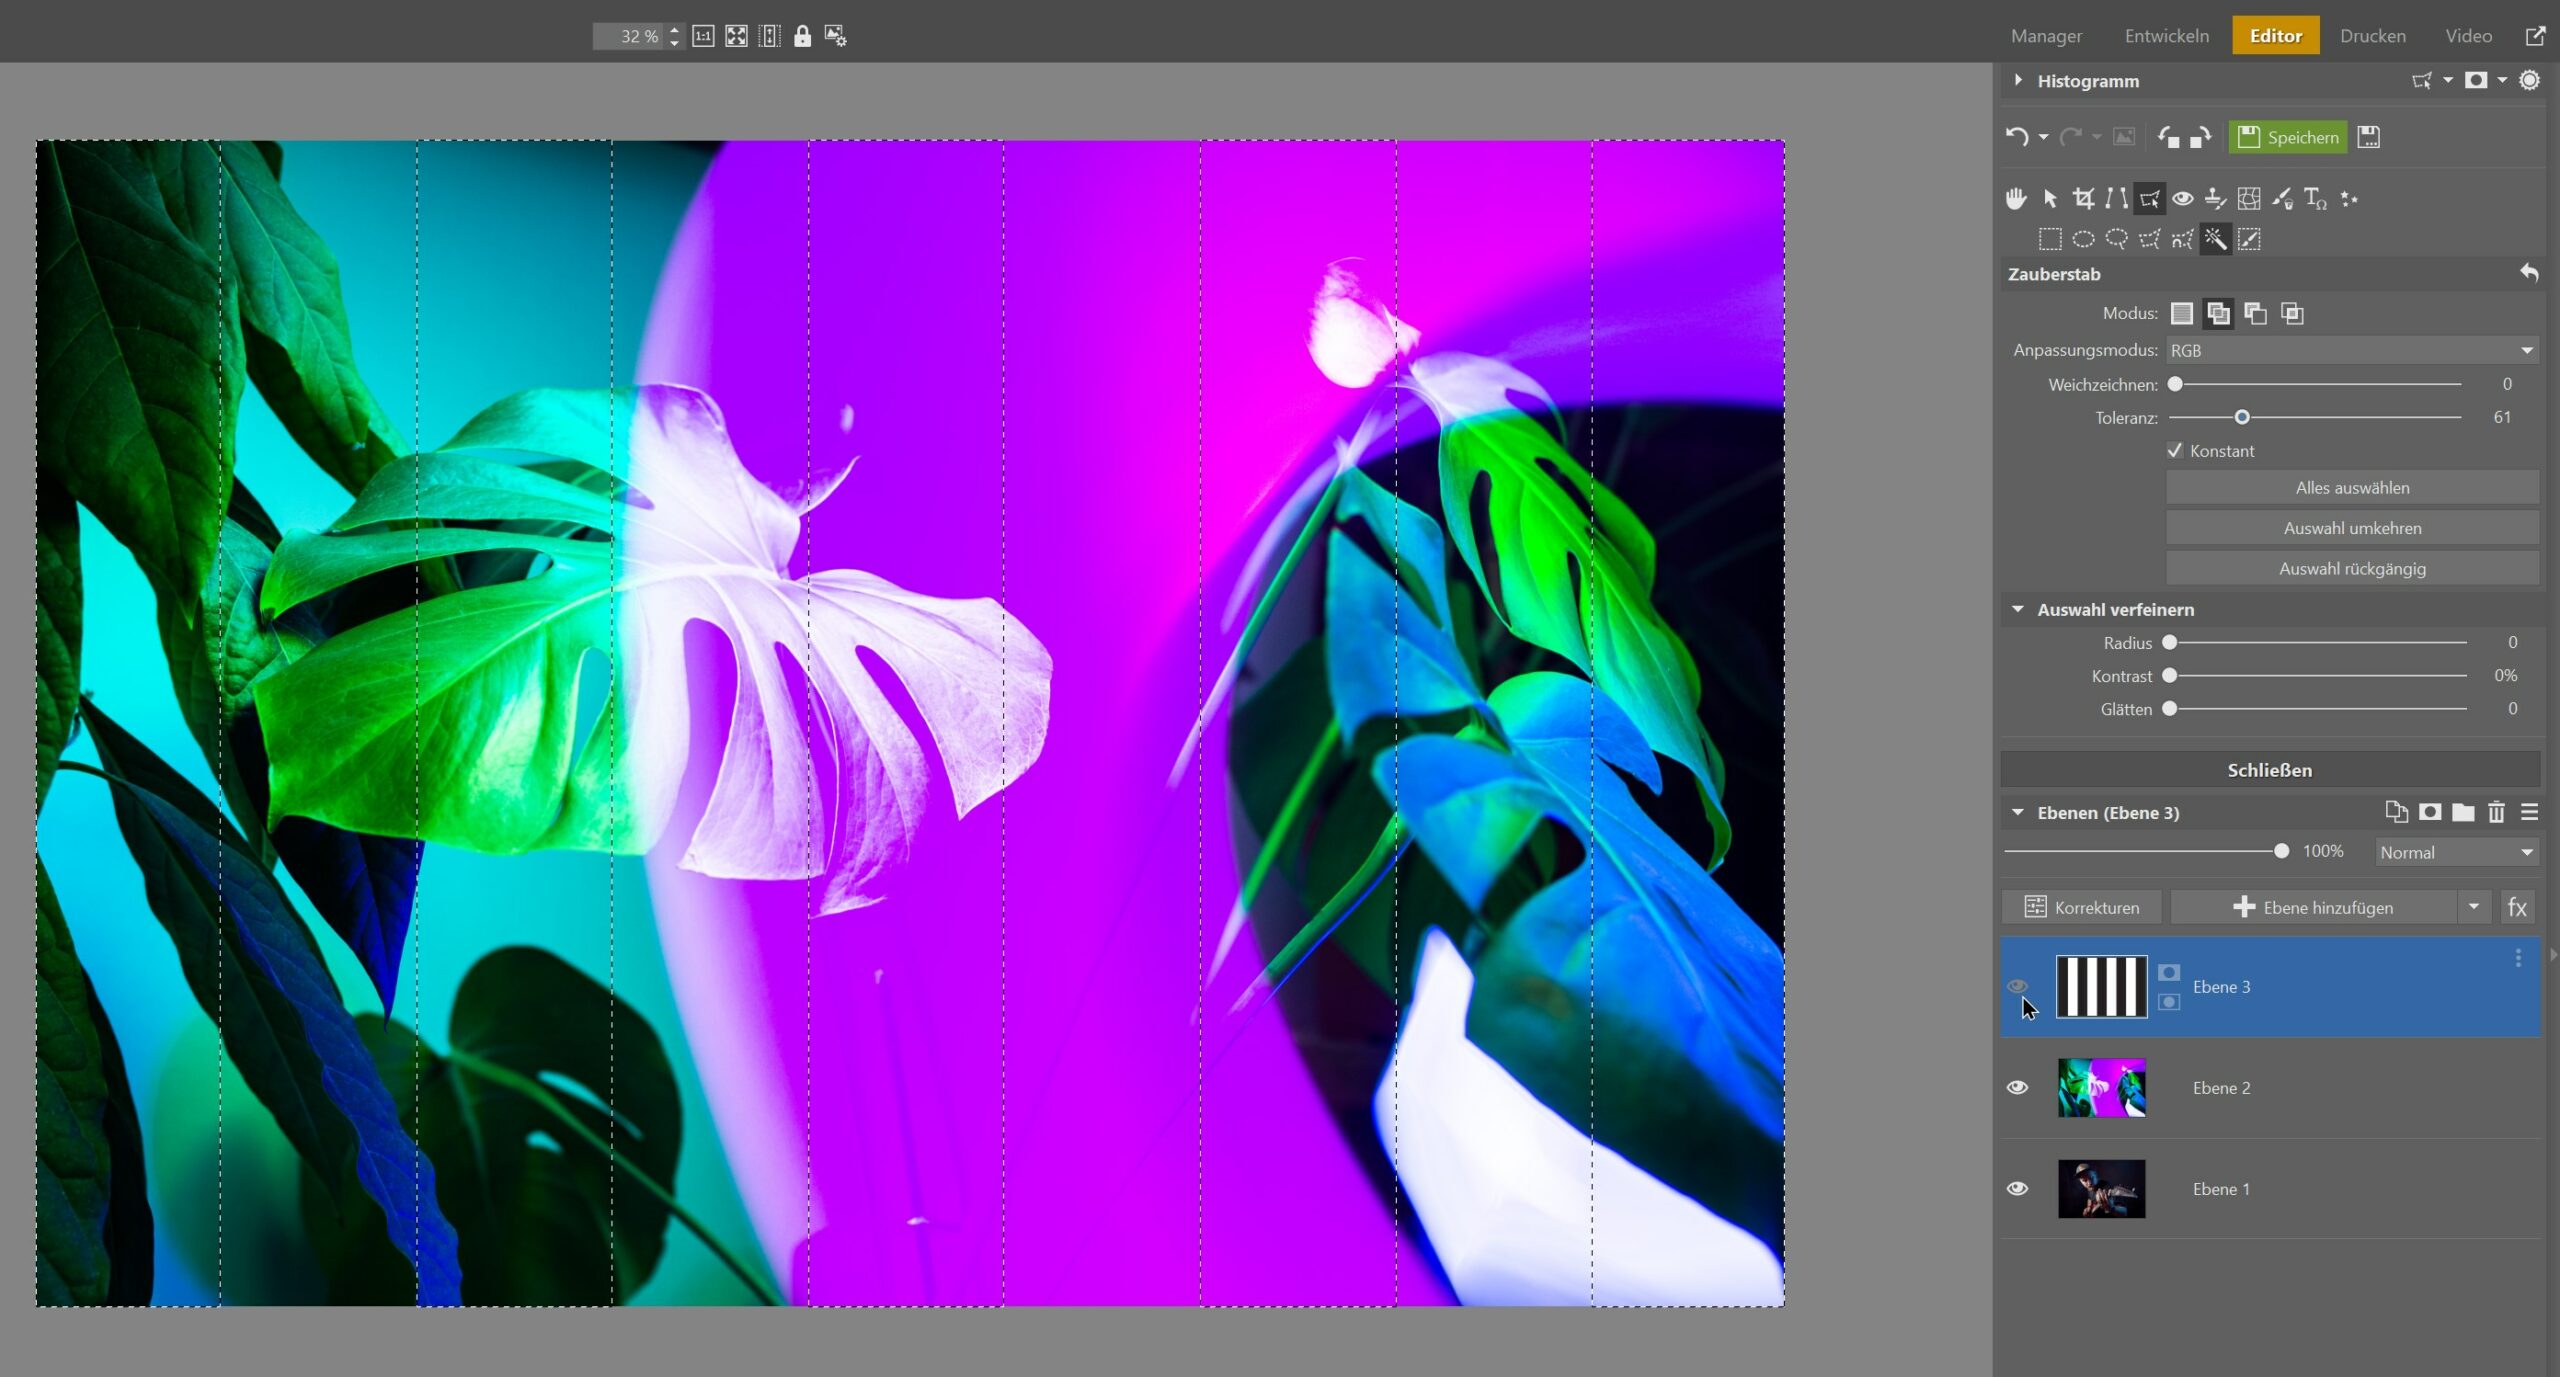Open the Normal blend mode dropdown
The width and height of the screenshot is (2560, 1377).
tap(2457, 852)
